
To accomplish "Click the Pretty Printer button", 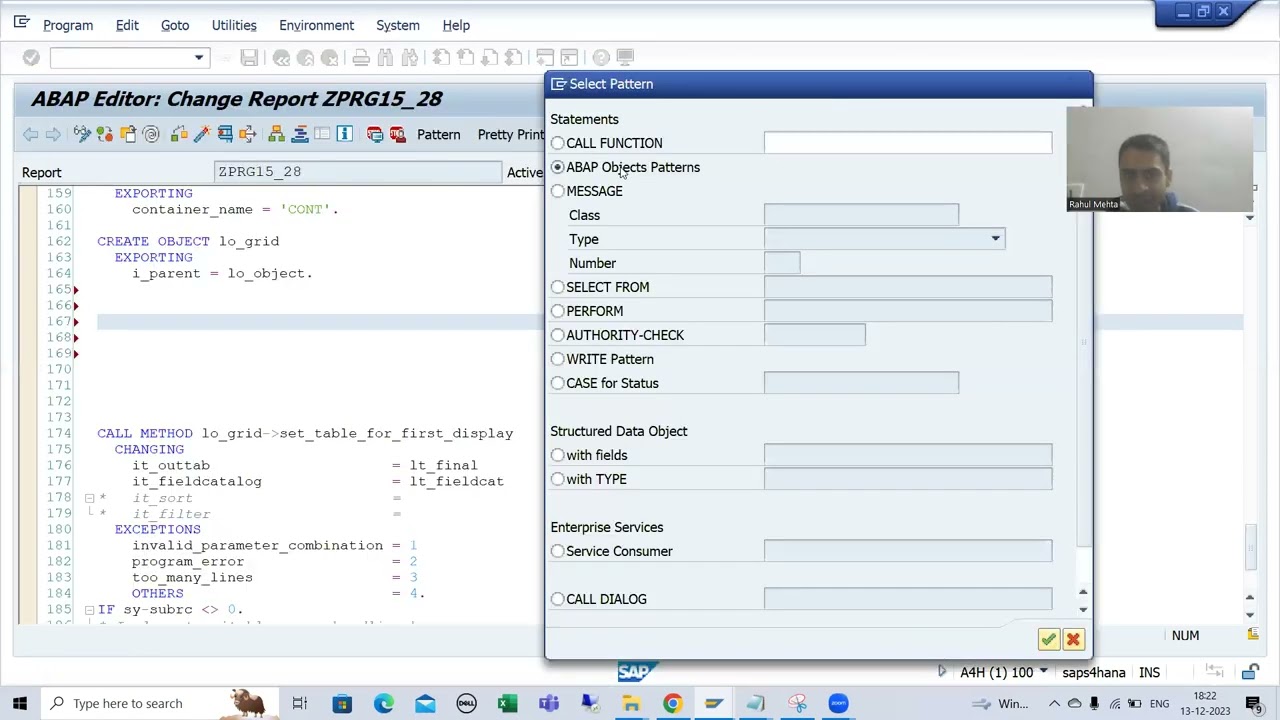I will pyautogui.click(x=510, y=134).
